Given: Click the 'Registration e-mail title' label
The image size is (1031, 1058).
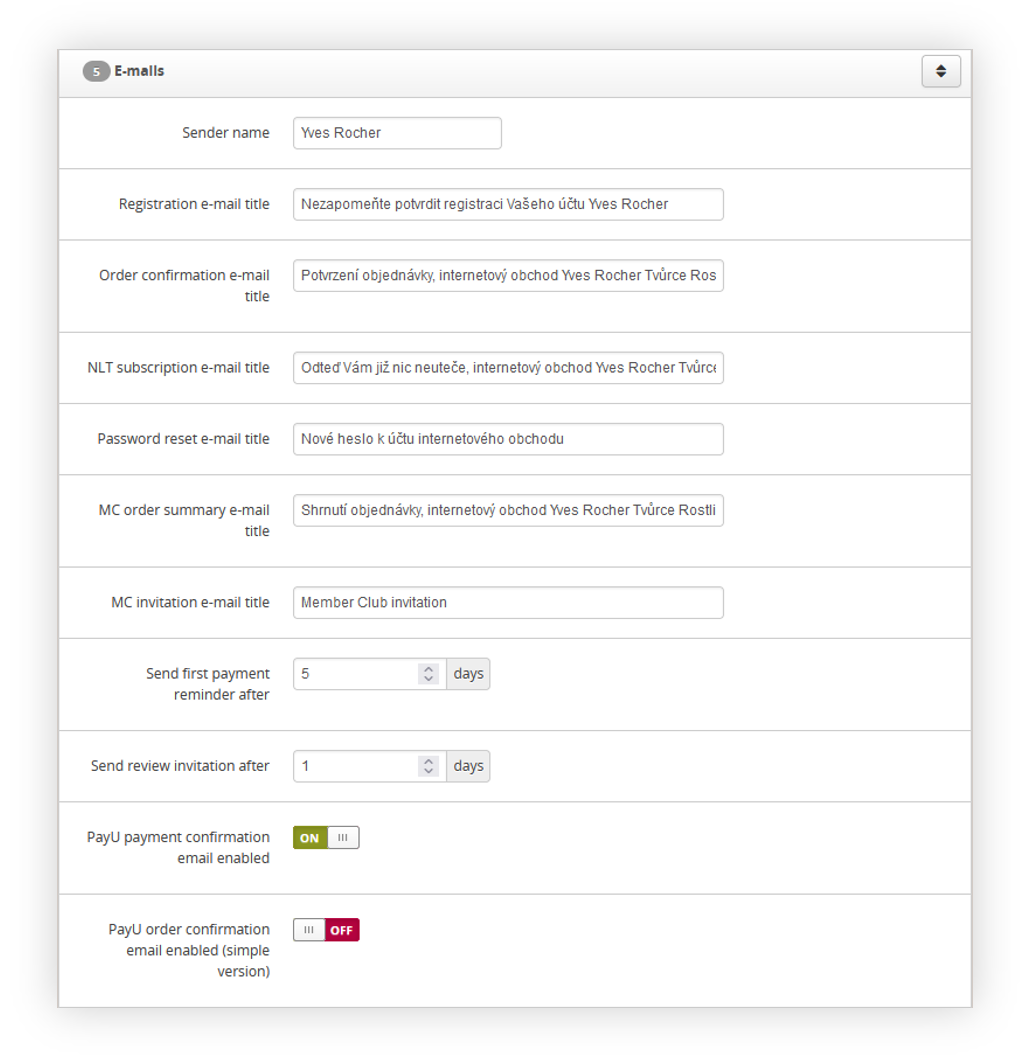Looking at the screenshot, I should pyautogui.click(x=194, y=204).
